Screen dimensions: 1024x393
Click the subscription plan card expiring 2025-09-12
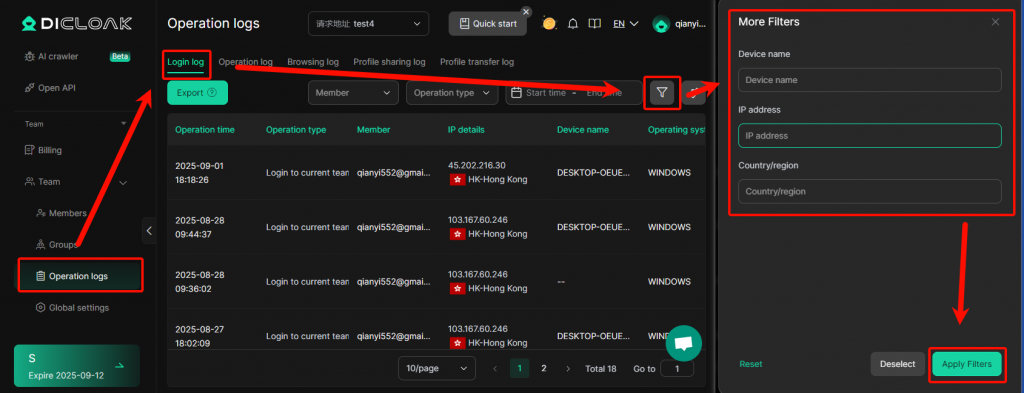point(76,366)
